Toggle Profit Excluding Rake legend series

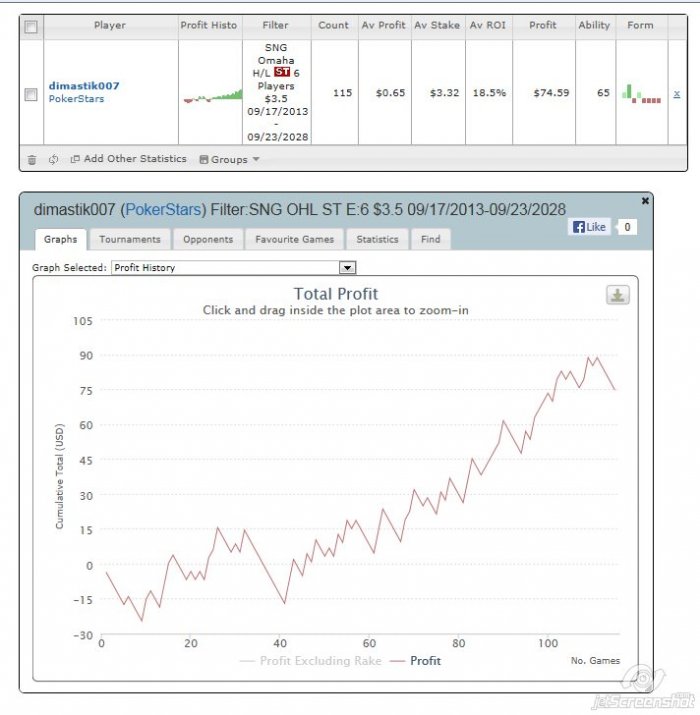click(311, 661)
